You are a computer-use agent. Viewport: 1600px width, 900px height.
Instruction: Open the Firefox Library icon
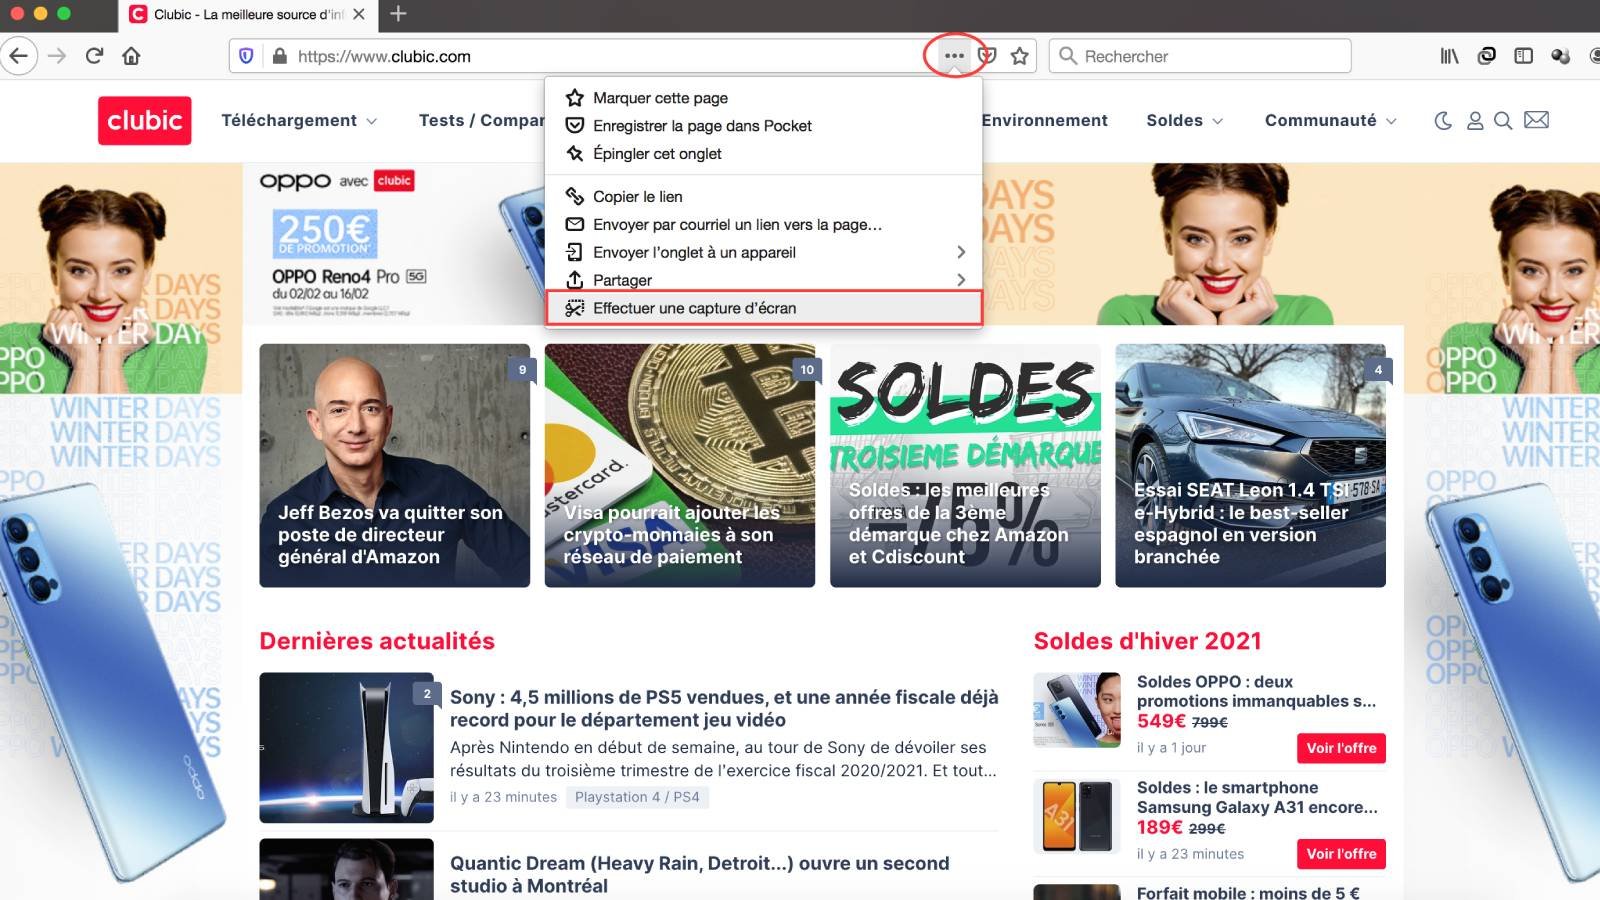[x=1448, y=56]
